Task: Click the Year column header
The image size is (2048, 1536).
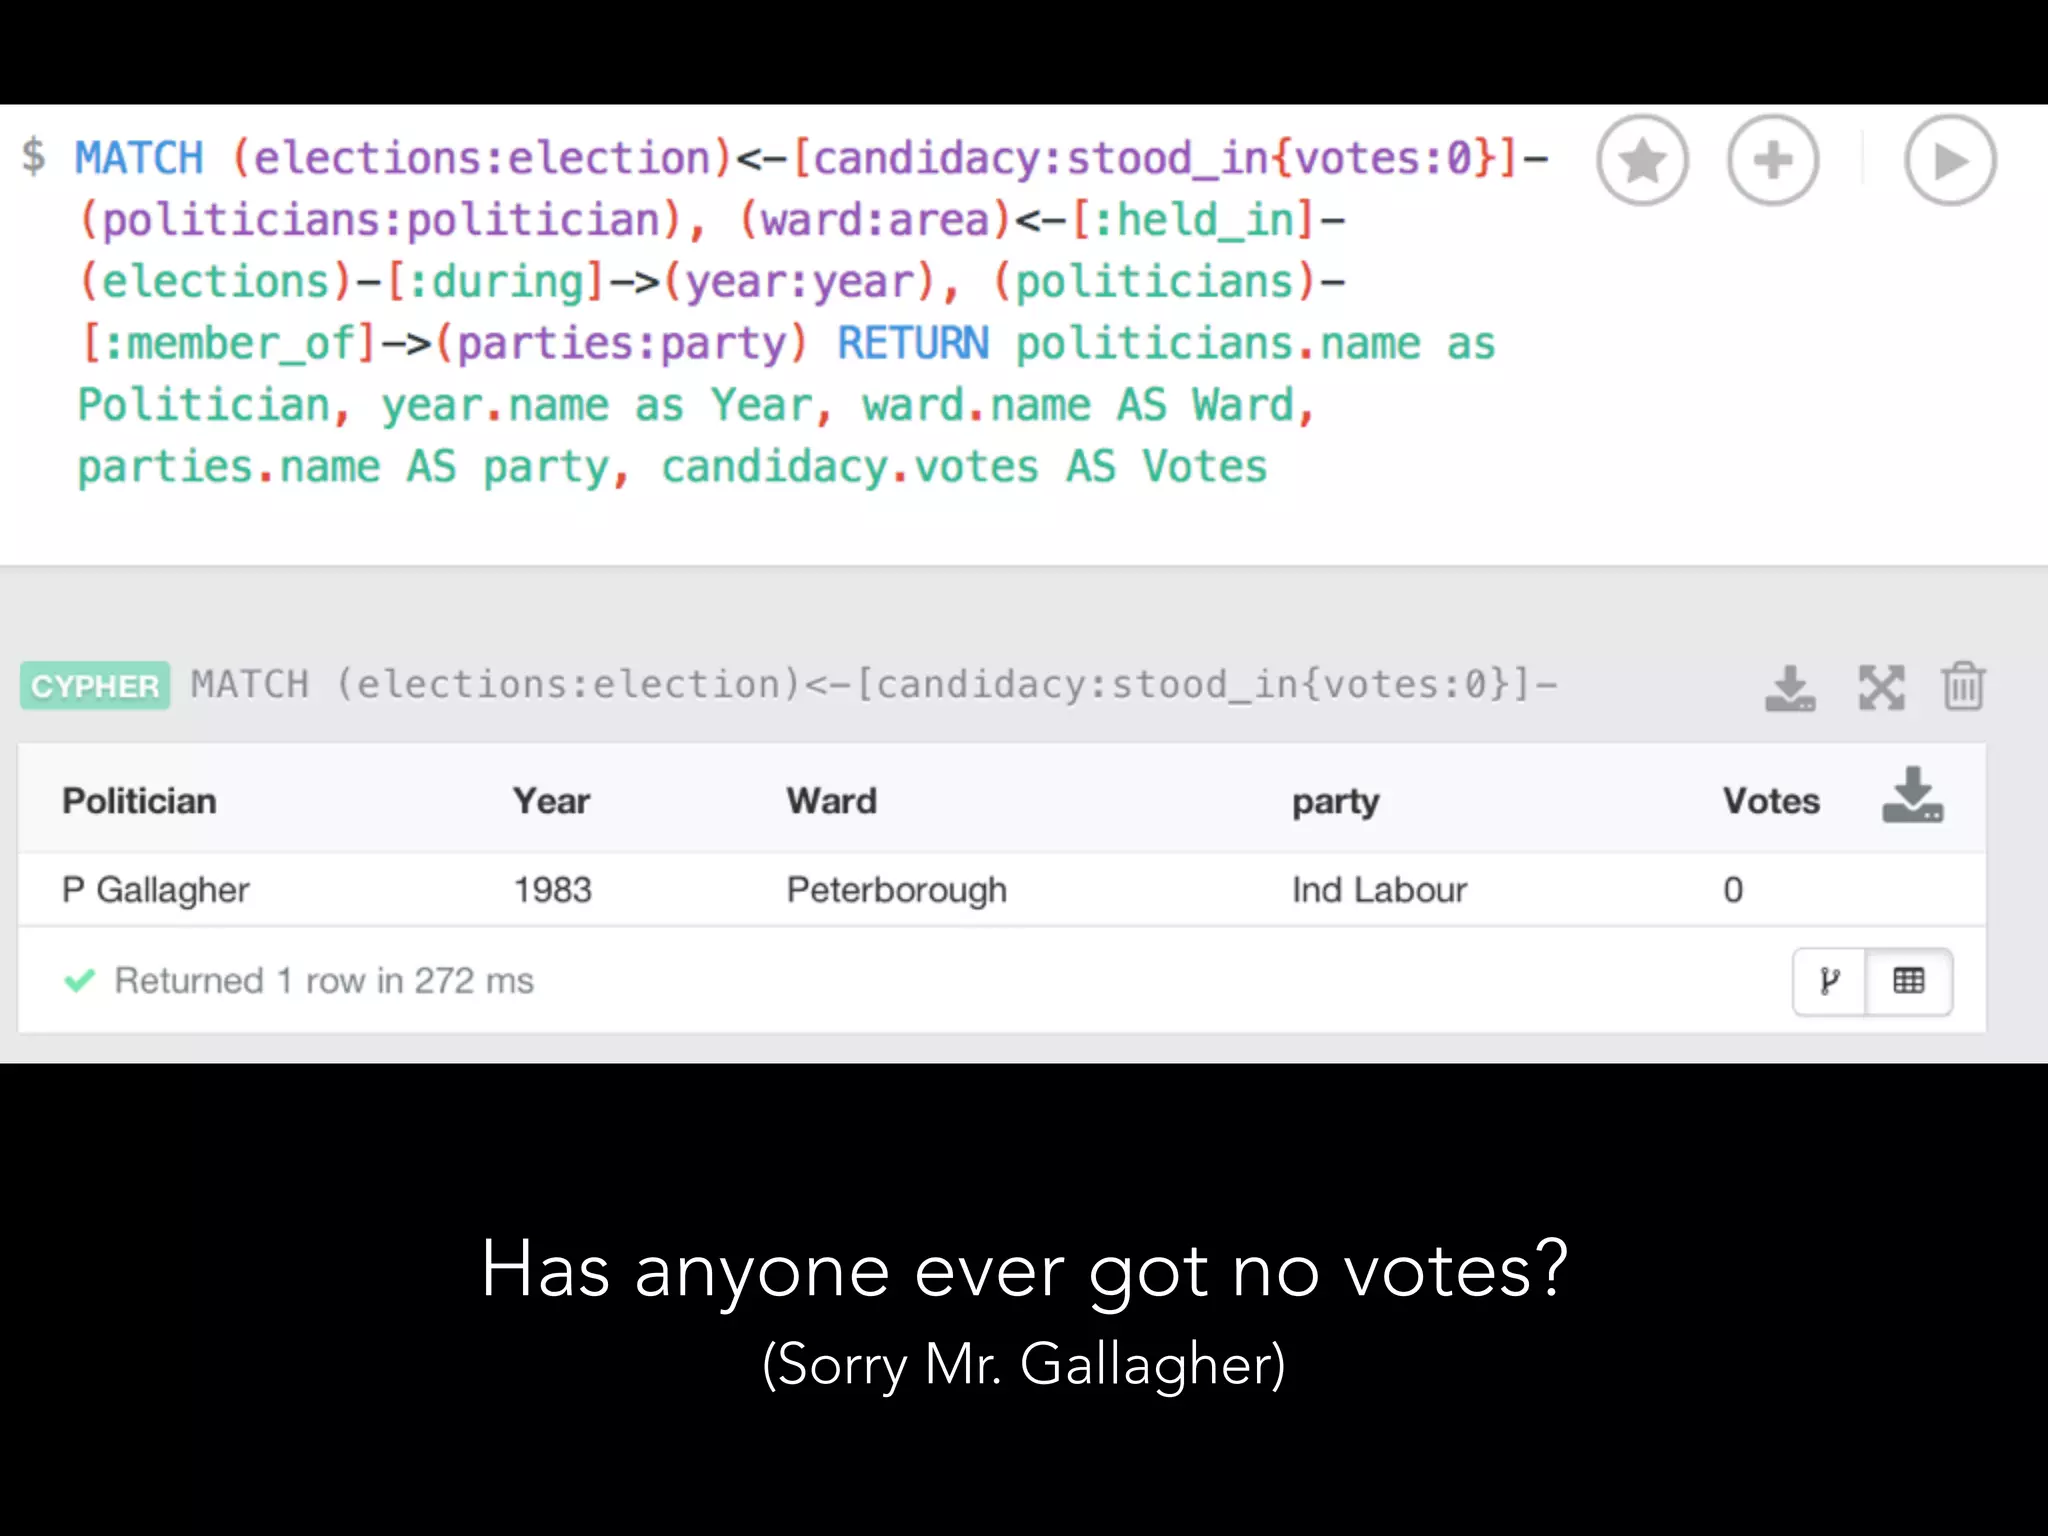Action: [x=551, y=801]
